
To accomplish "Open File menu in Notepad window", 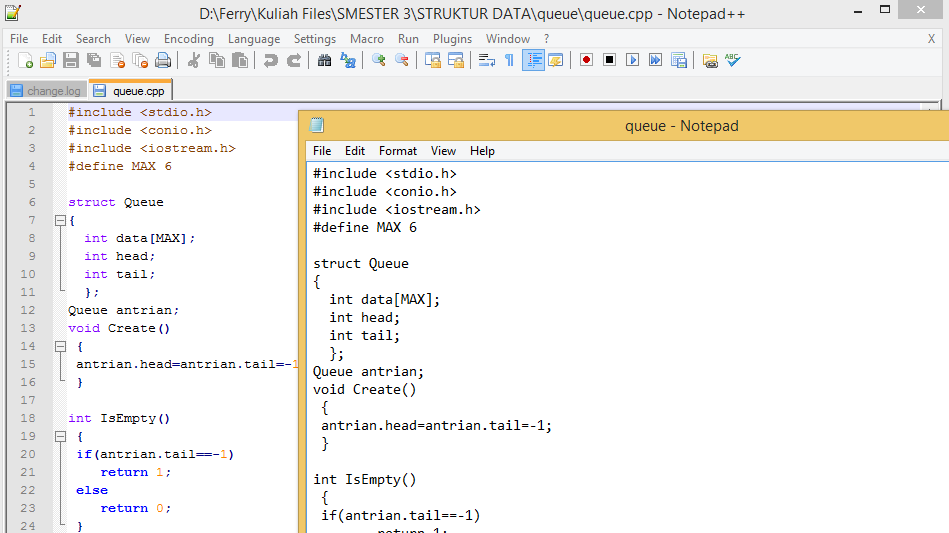I will coord(322,151).
